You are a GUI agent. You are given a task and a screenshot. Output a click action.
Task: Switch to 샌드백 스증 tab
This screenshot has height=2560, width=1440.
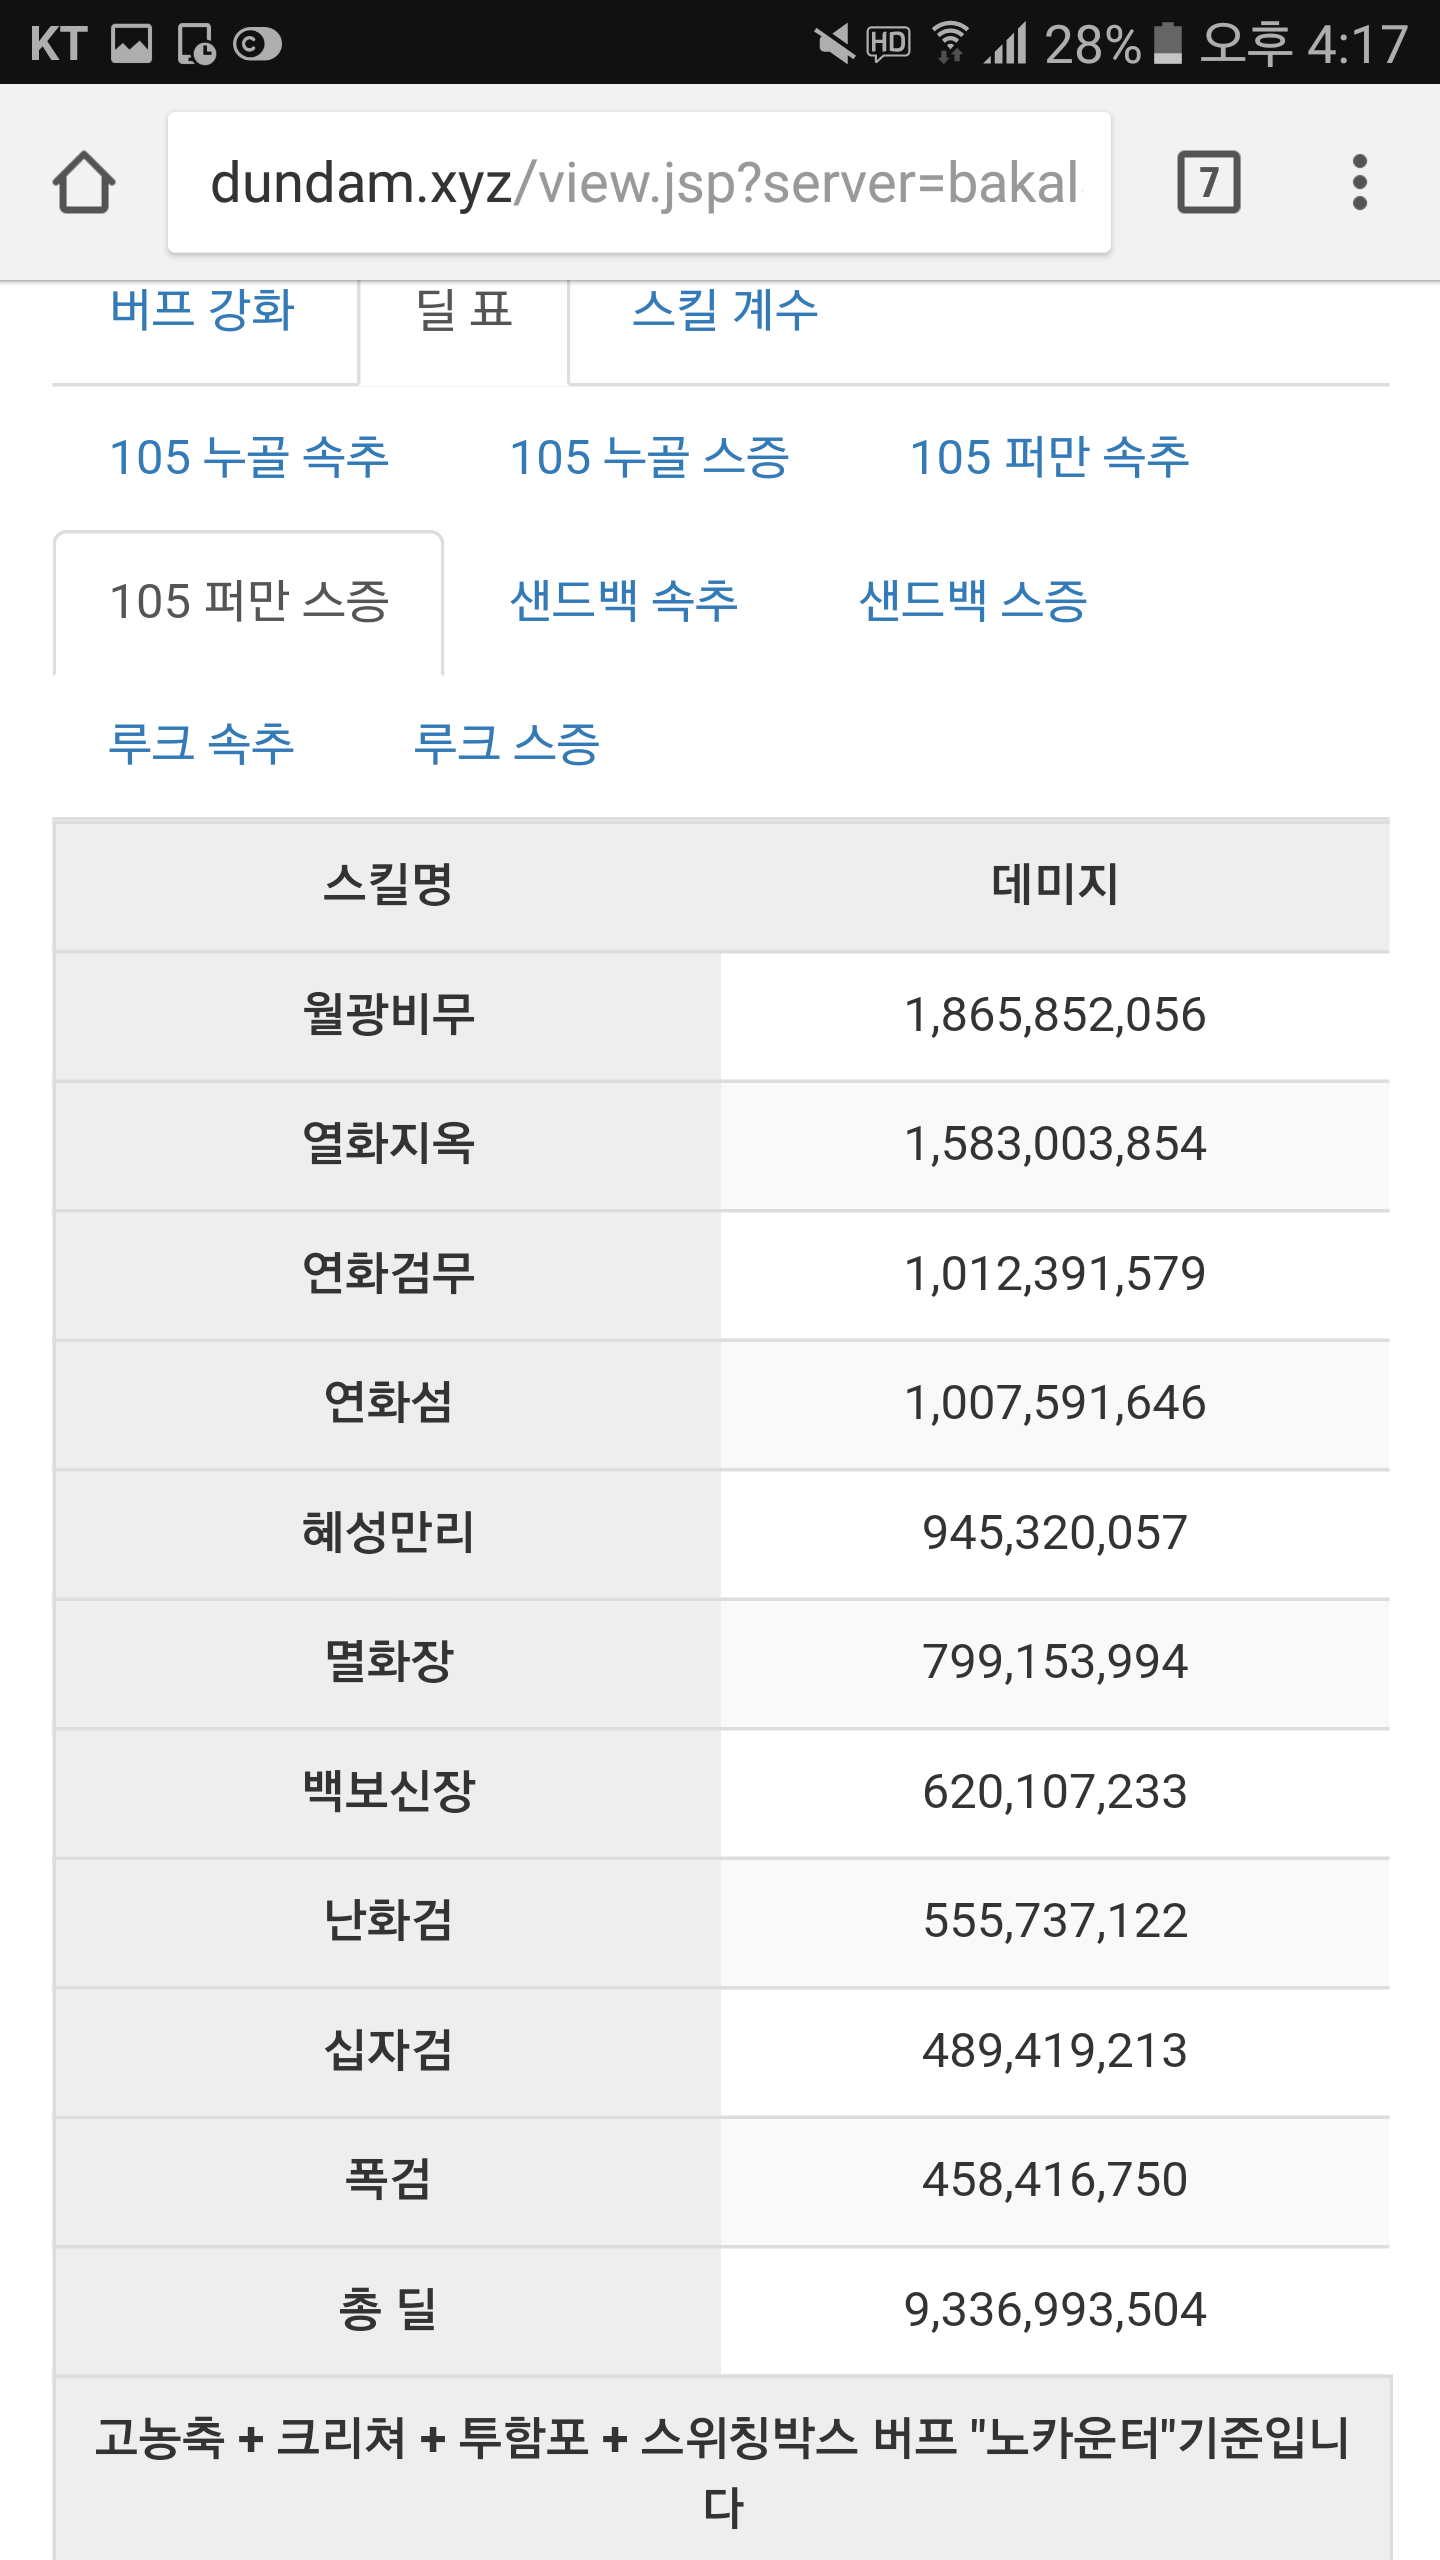click(973, 602)
